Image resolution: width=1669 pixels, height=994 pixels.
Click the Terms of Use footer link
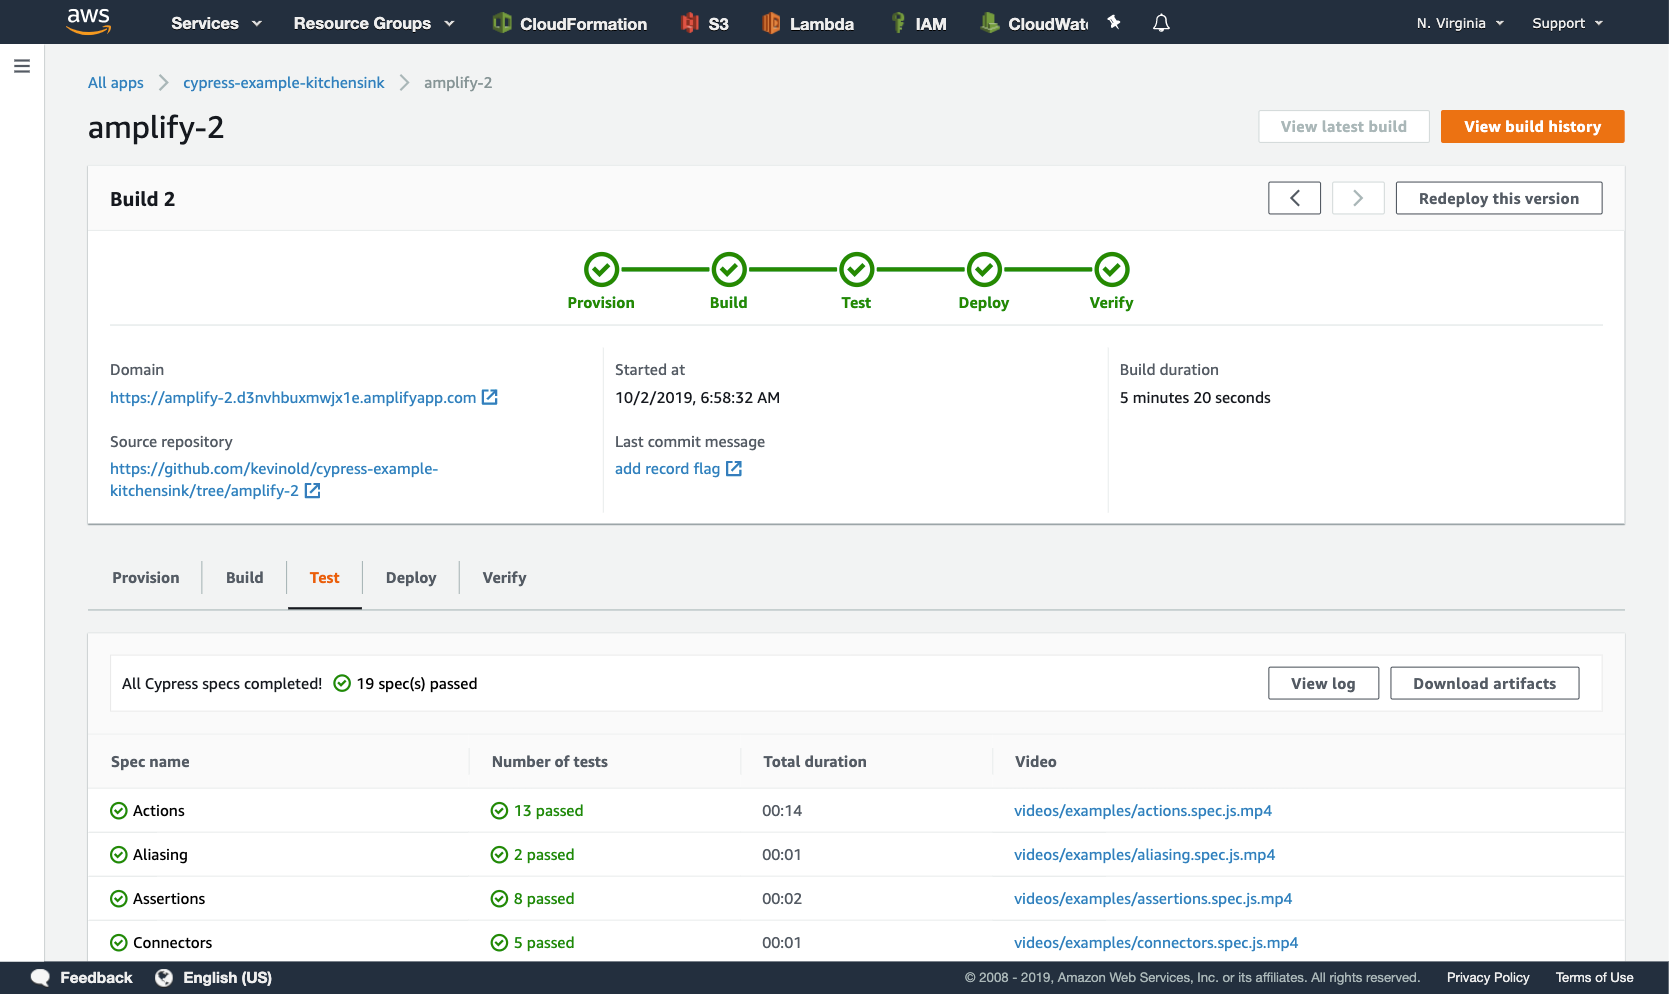1595,978
